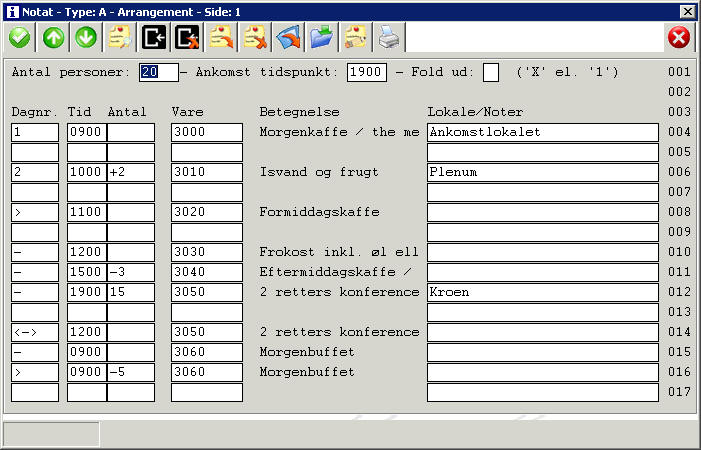The width and height of the screenshot is (701, 450).
Task: Click the blue pages with orange arrow icon
Action: point(289,38)
